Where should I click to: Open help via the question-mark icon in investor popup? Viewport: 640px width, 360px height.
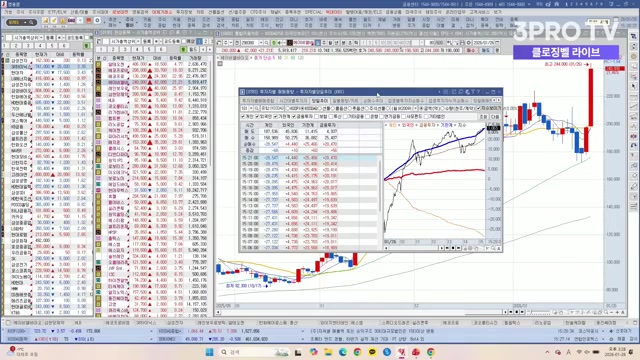pos(479,92)
